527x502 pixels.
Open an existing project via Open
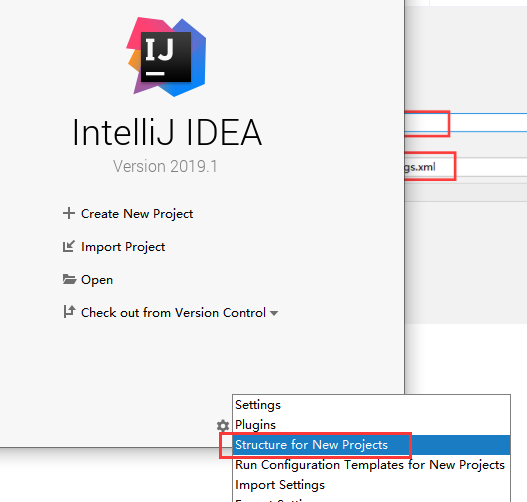tap(97, 280)
